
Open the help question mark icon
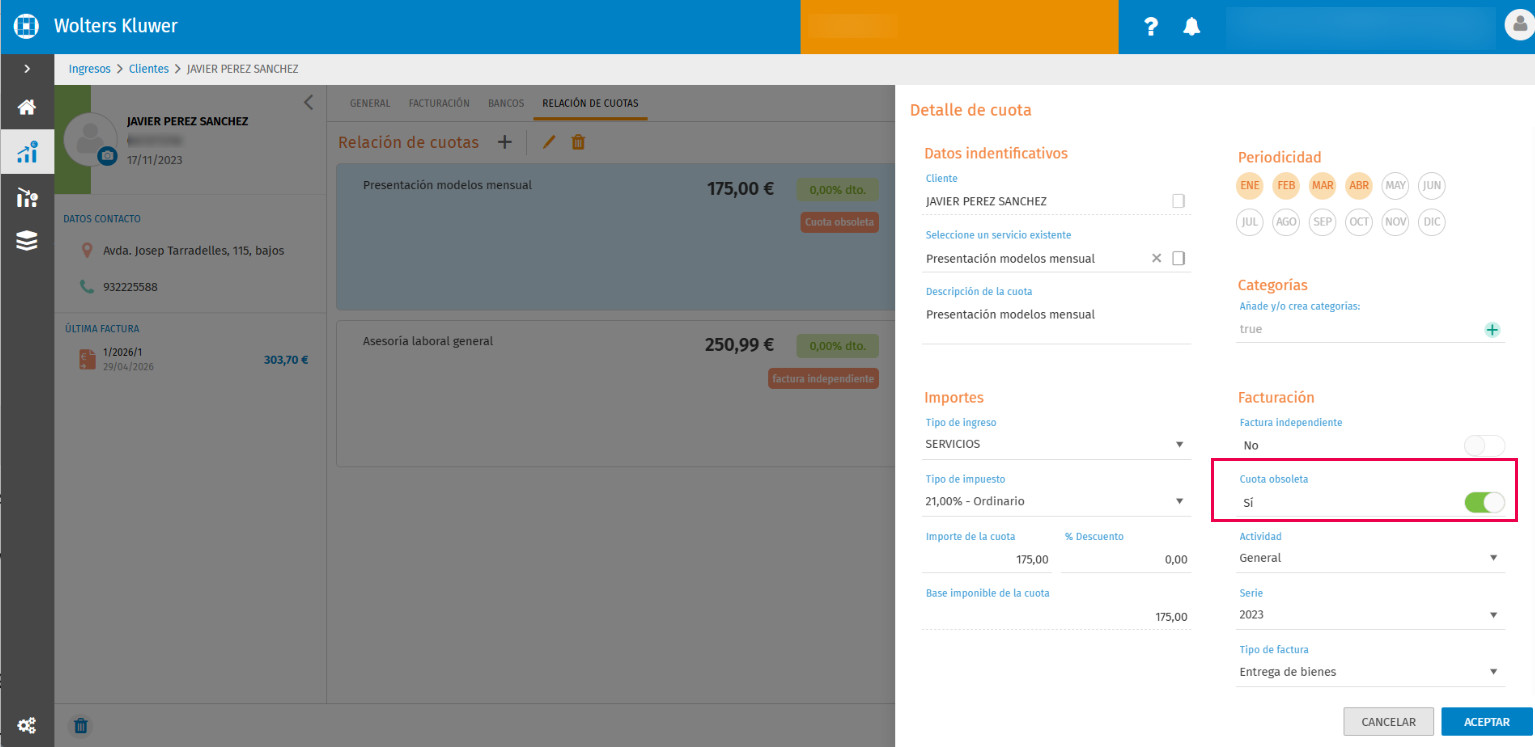[x=1151, y=27]
